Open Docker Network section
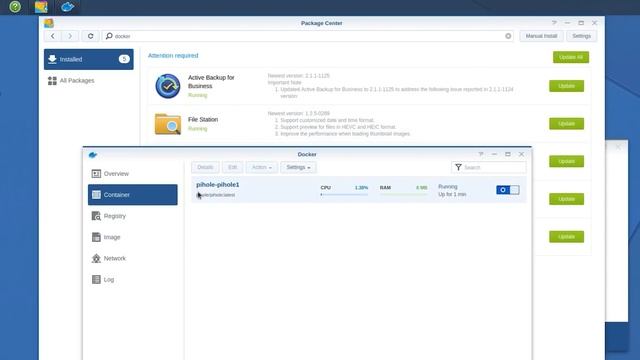This screenshot has height=360, width=640. [x=133, y=258]
